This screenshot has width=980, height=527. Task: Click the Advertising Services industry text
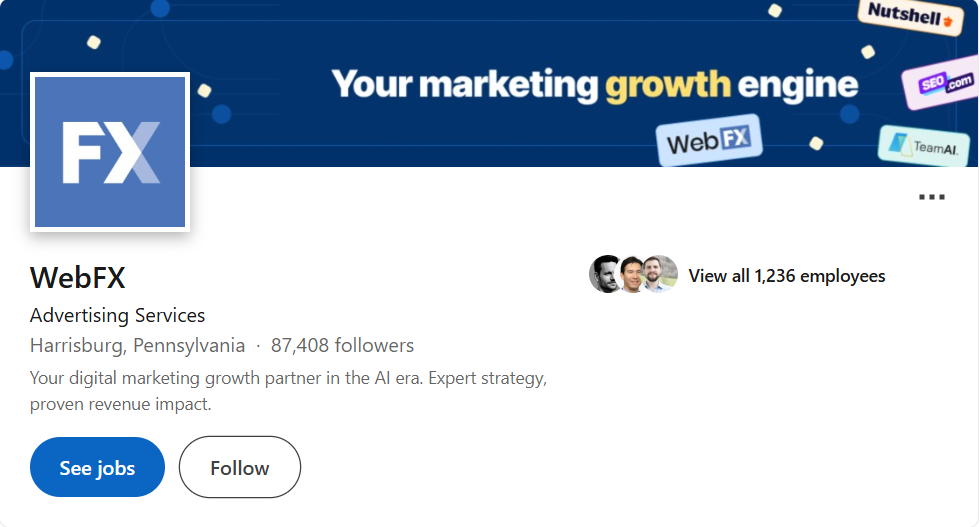pos(118,315)
